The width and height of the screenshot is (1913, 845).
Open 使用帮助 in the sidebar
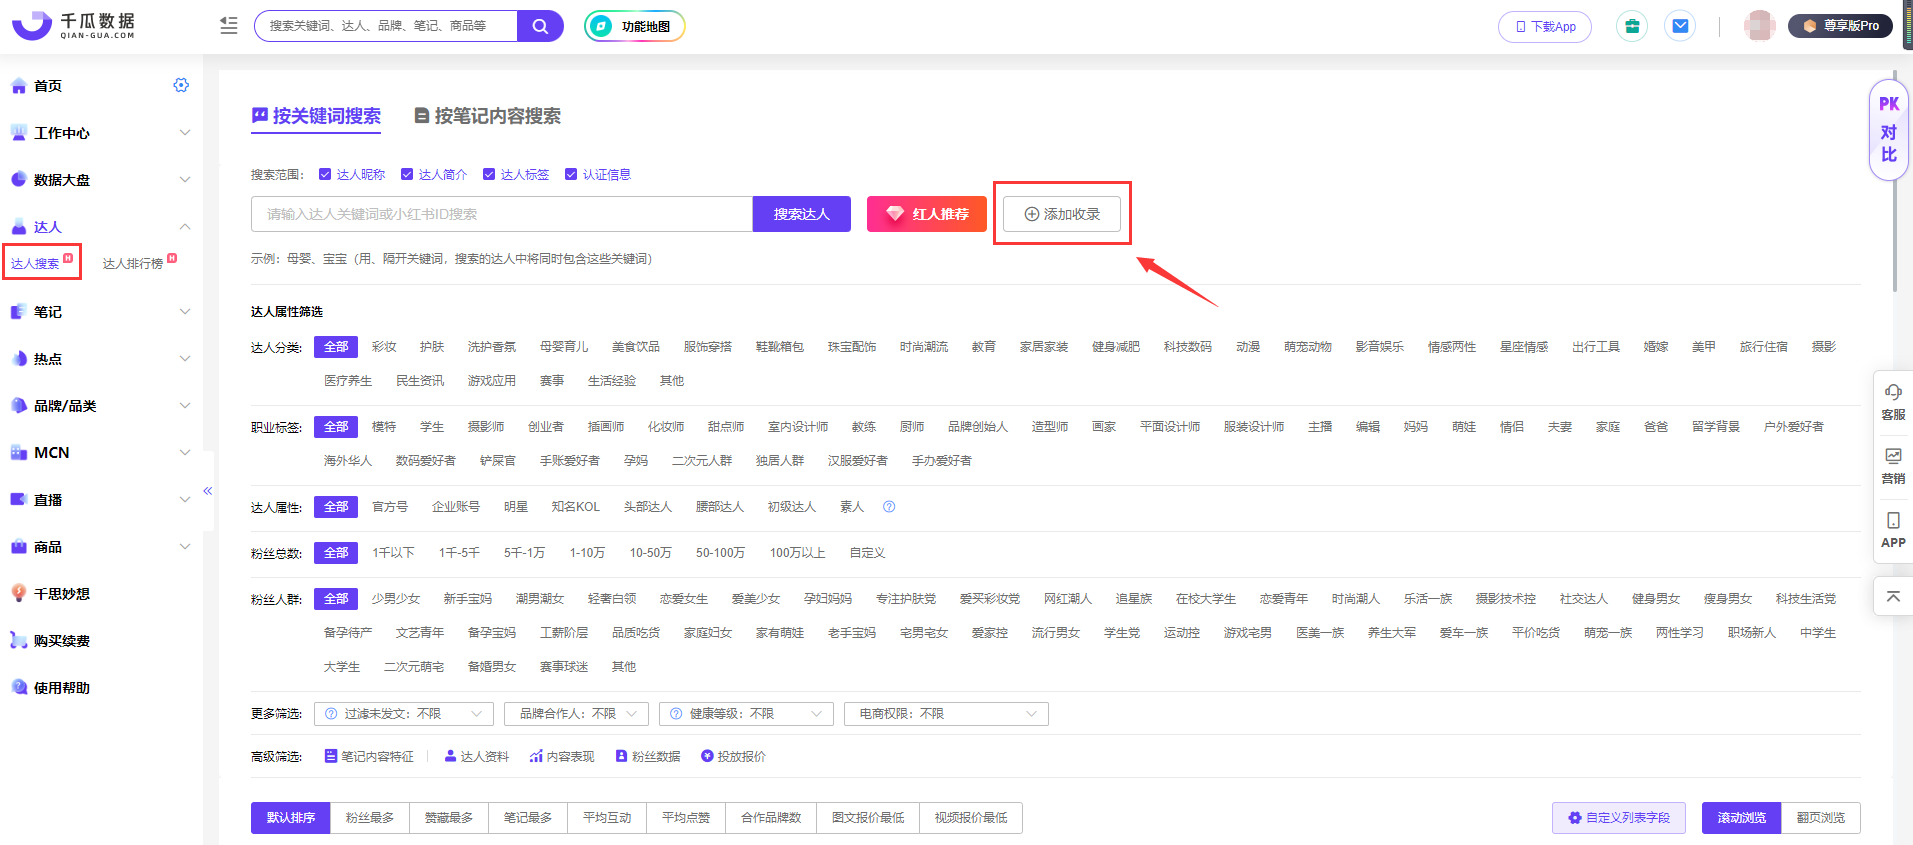click(x=61, y=688)
